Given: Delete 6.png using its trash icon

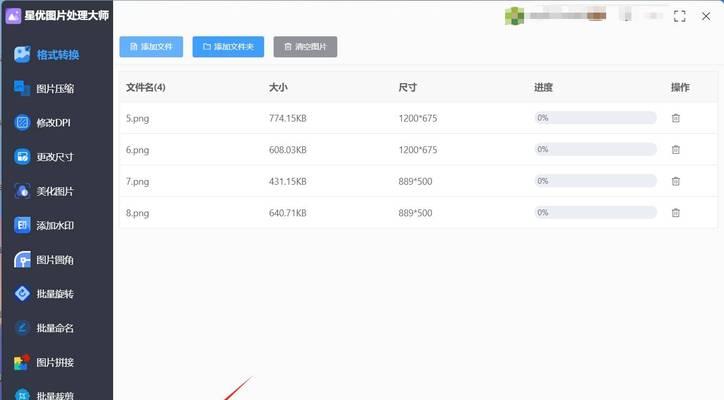Looking at the screenshot, I should 676,150.
